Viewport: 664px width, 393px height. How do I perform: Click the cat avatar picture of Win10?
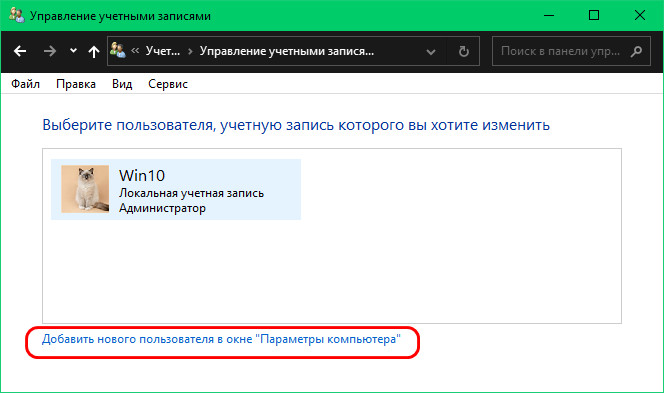tap(85, 189)
